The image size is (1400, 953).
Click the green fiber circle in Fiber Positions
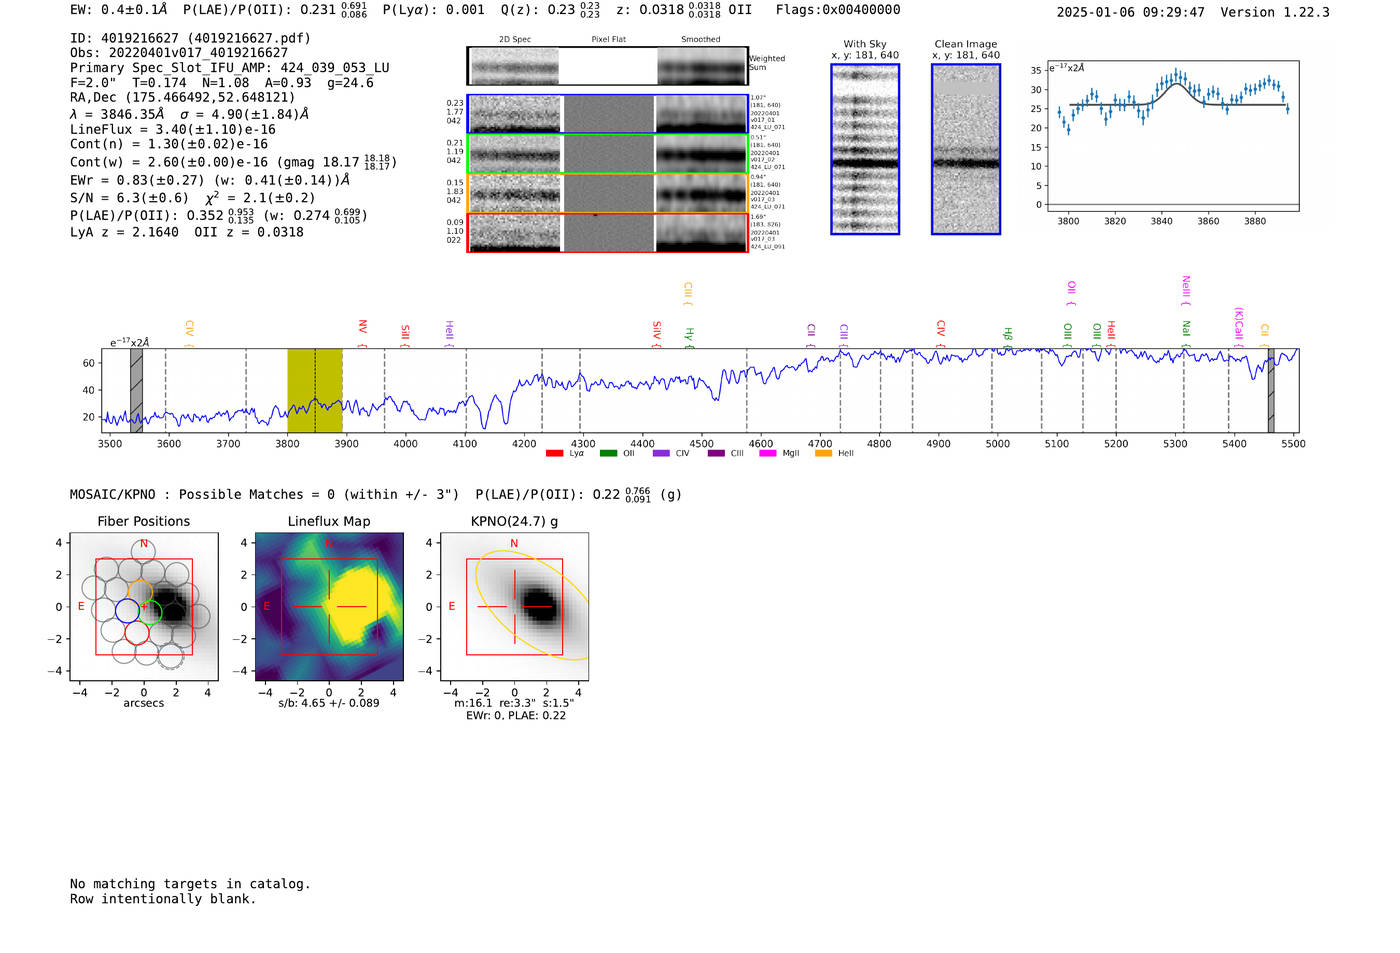[149, 611]
